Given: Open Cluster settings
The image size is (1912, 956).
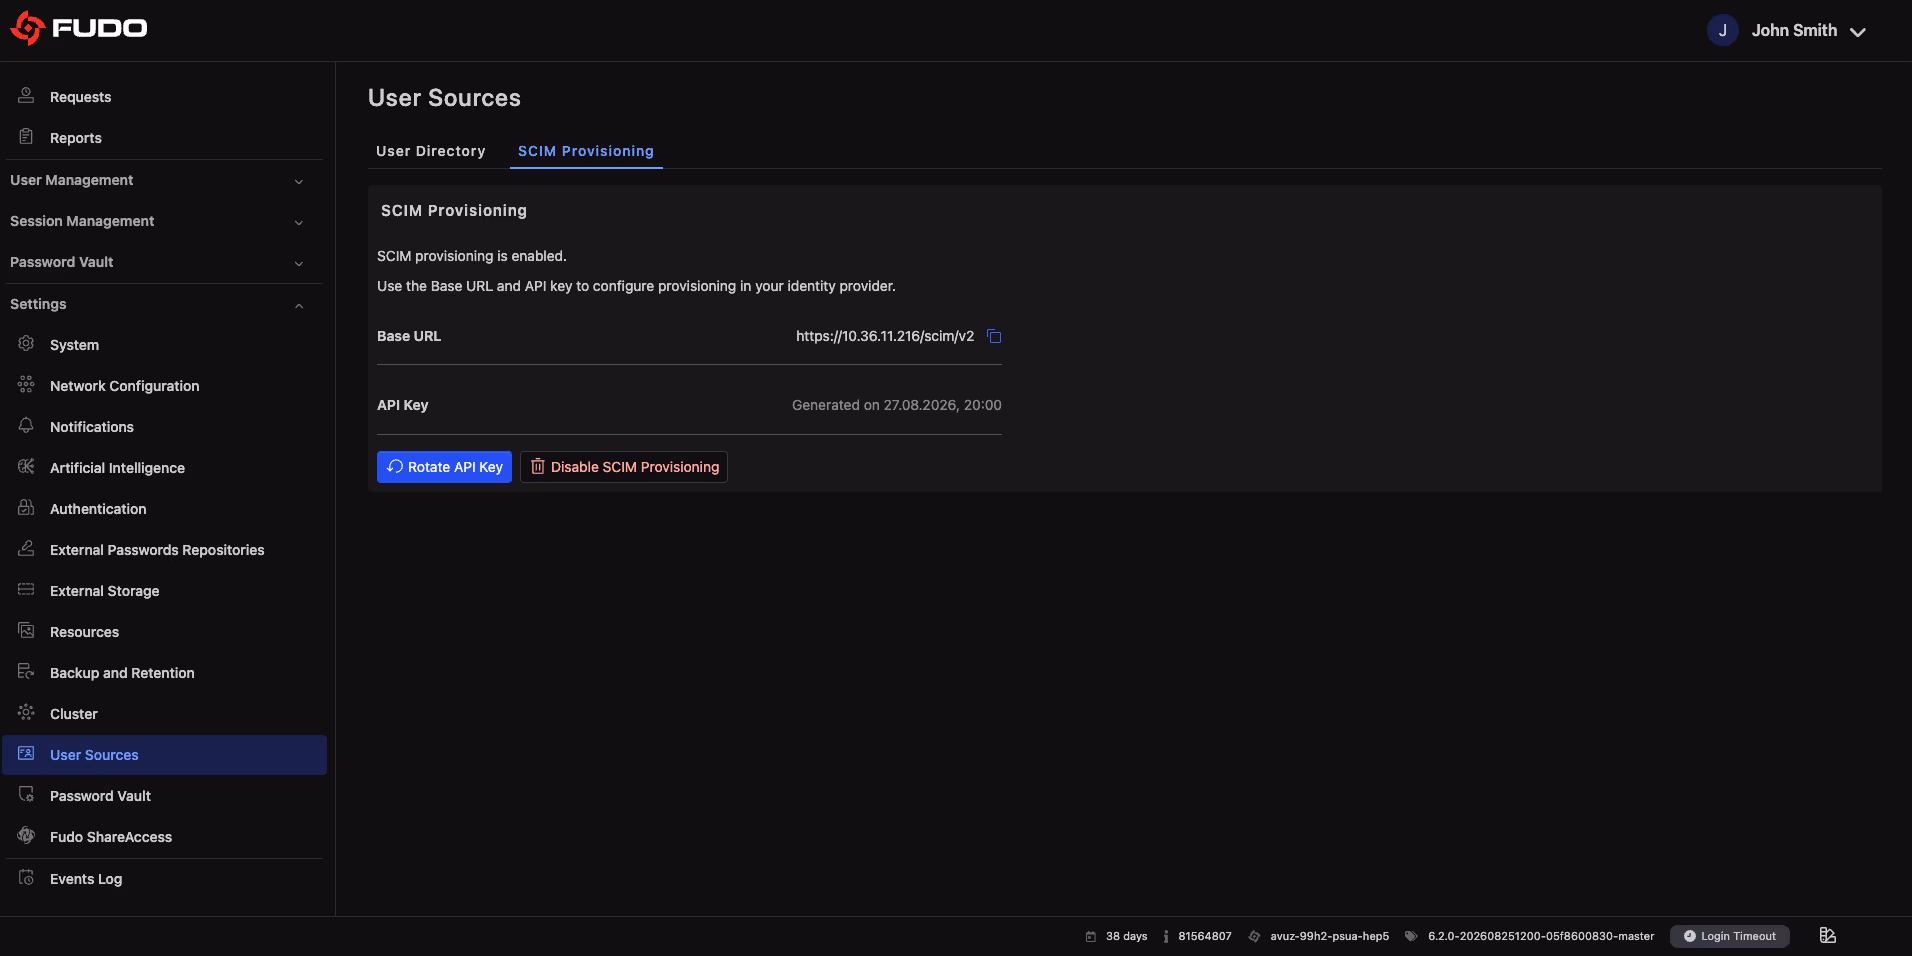Looking at the screenshot, I should click(x=164, y=713).
